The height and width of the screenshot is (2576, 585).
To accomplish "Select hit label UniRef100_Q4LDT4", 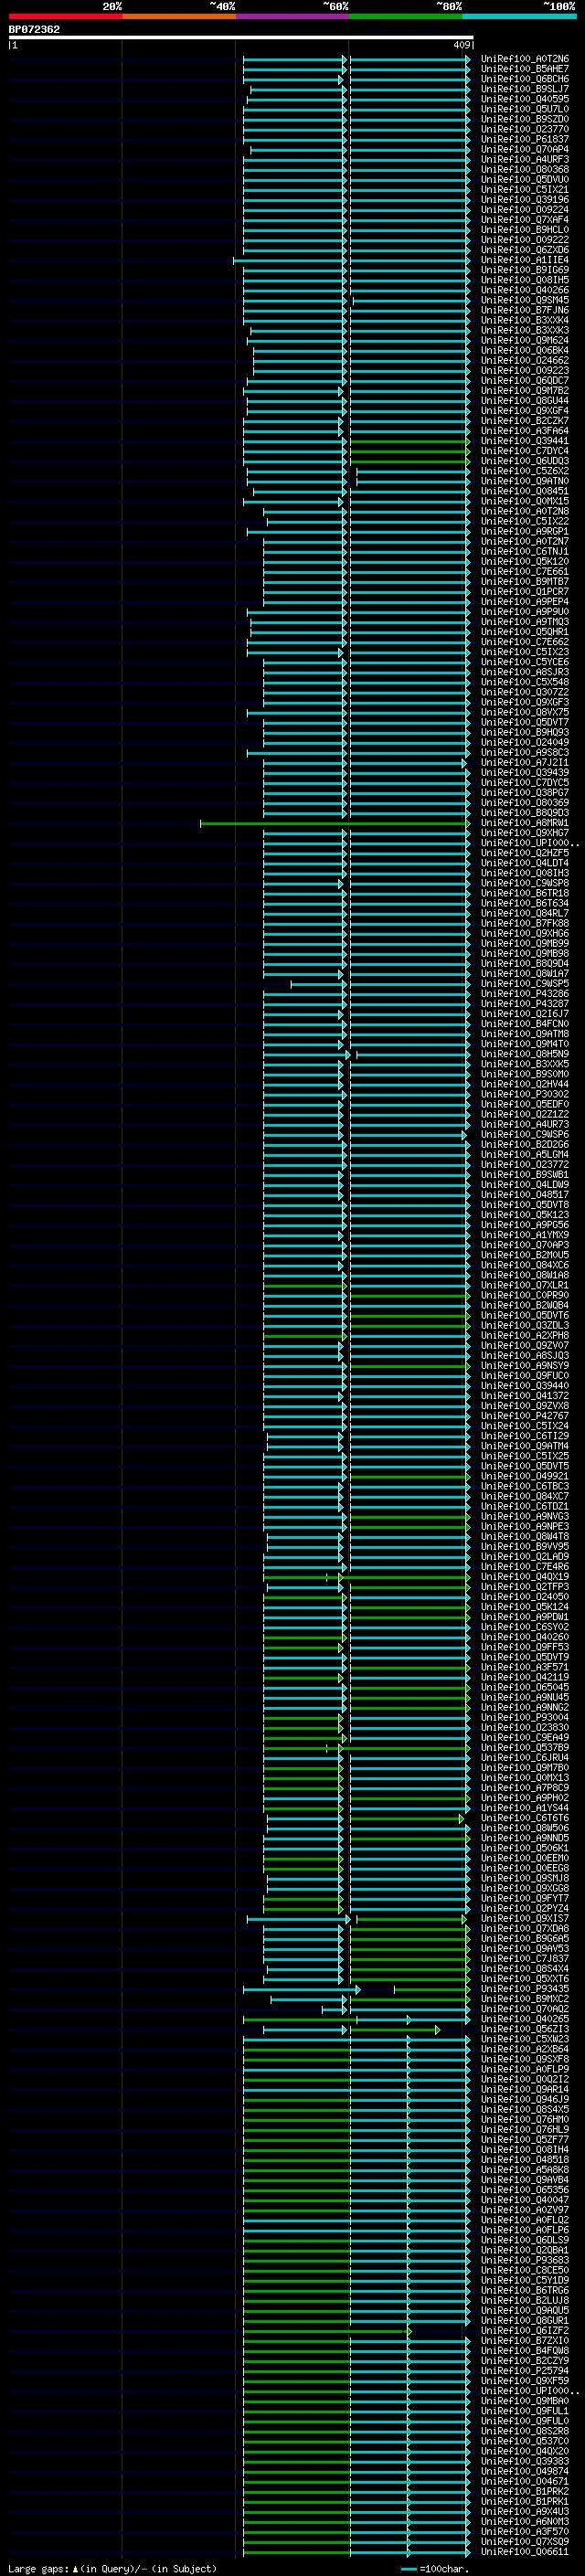I will 525,863.
